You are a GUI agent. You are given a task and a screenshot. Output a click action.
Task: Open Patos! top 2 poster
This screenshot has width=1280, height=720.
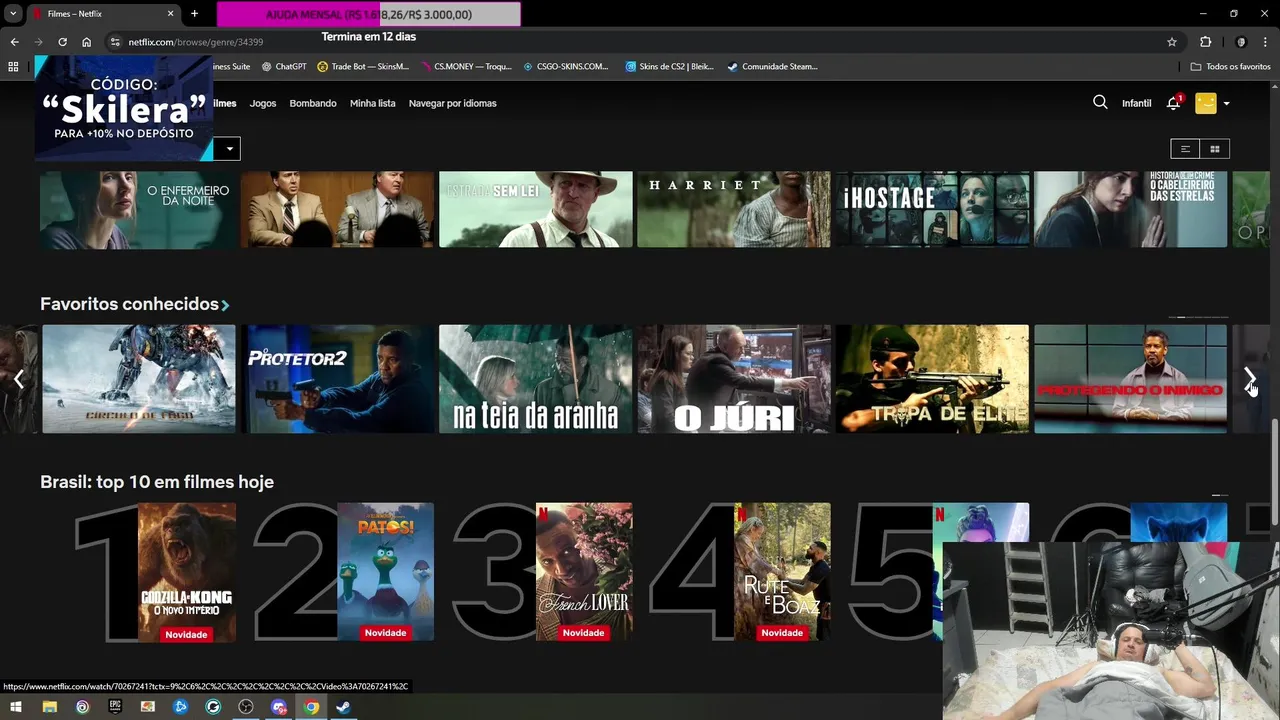(x=385, y=572)
